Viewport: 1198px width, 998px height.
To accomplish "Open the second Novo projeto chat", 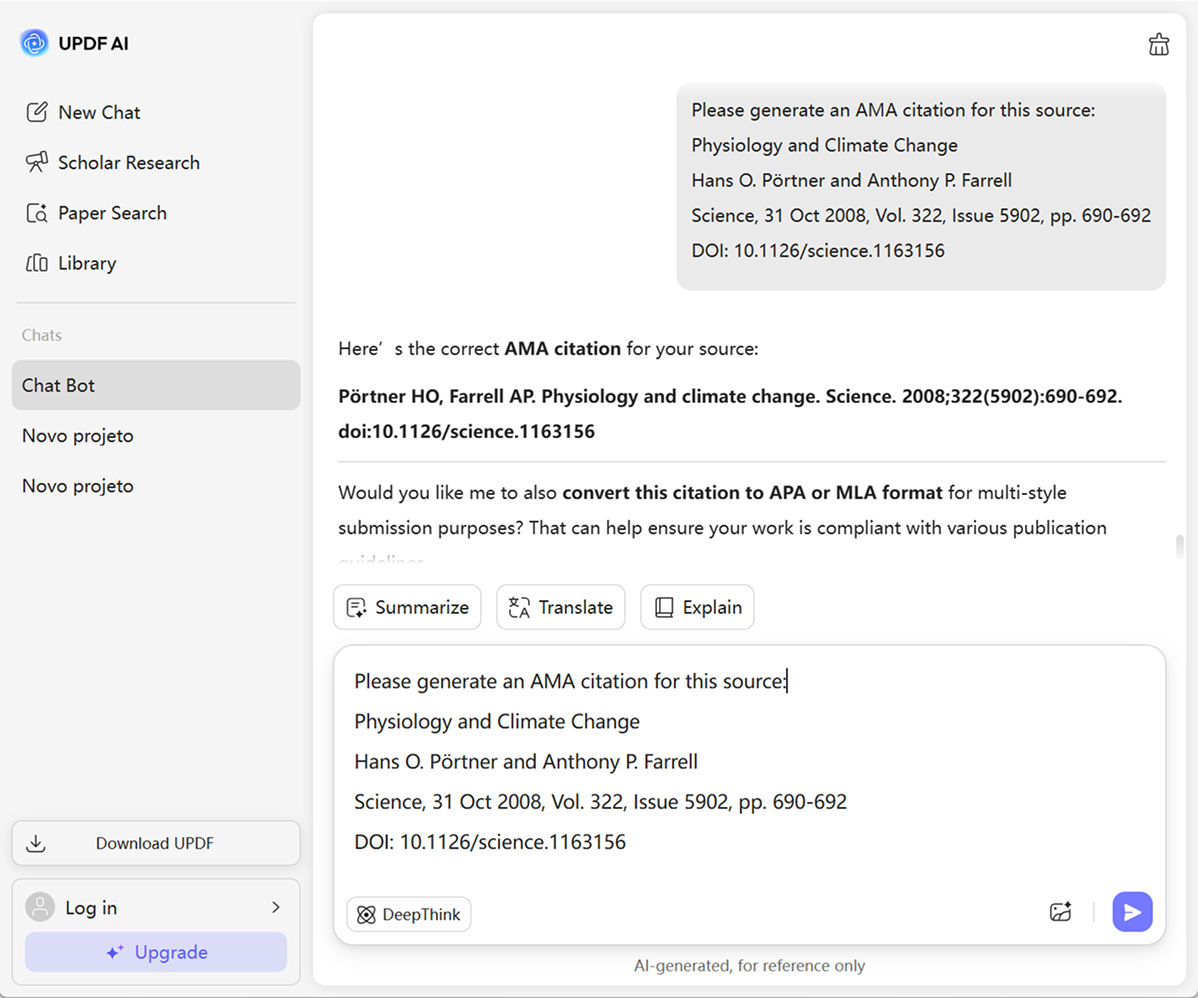I will (78, 486).
